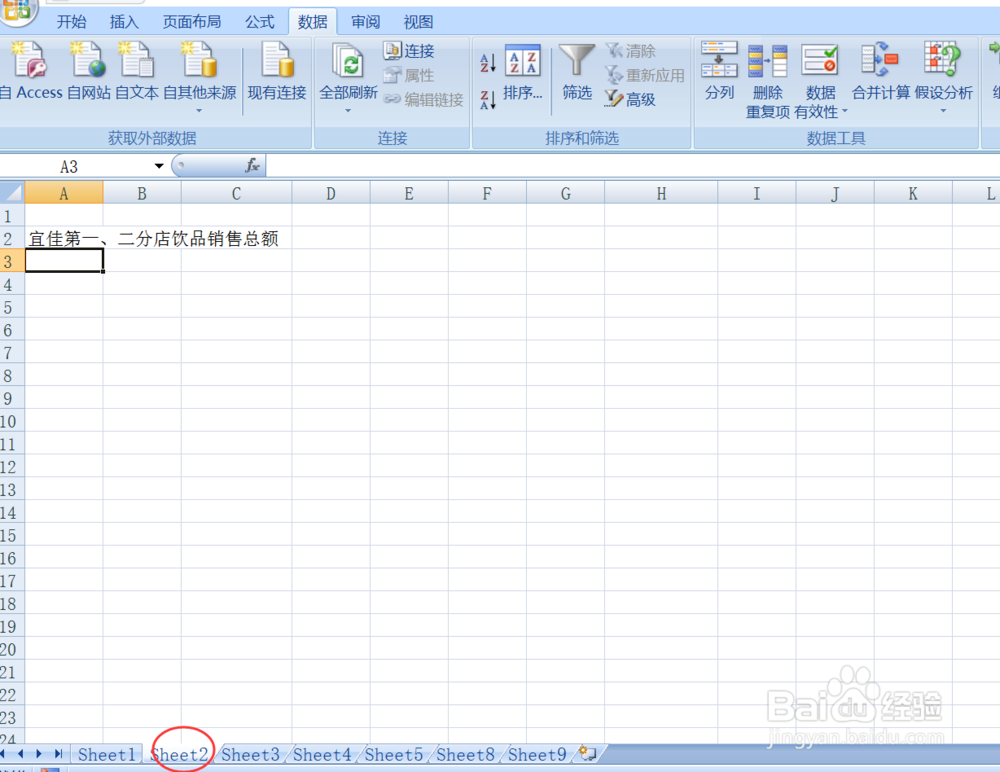Open the Formulas (公式) tab
This screenshot has width=1000, height=772.
coord(260,22)
